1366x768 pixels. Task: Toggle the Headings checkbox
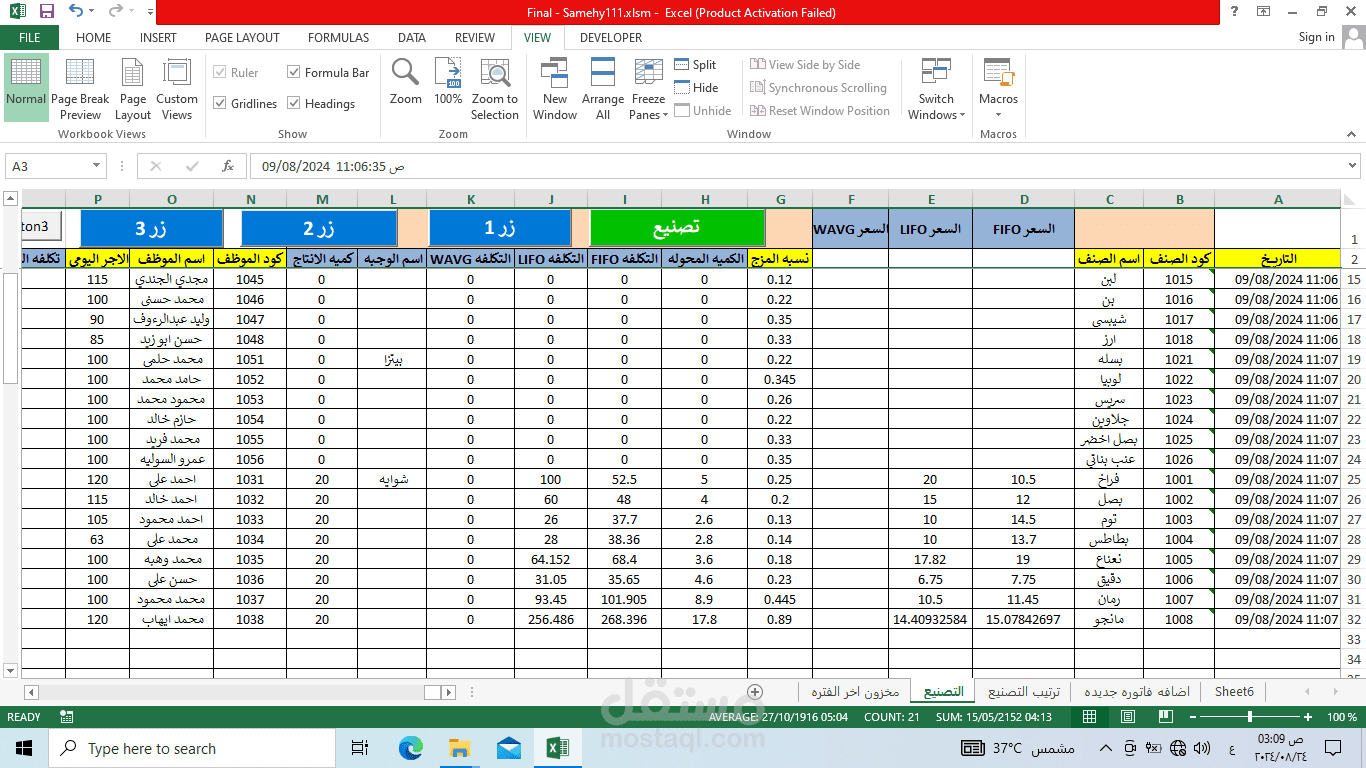[294, 103]
